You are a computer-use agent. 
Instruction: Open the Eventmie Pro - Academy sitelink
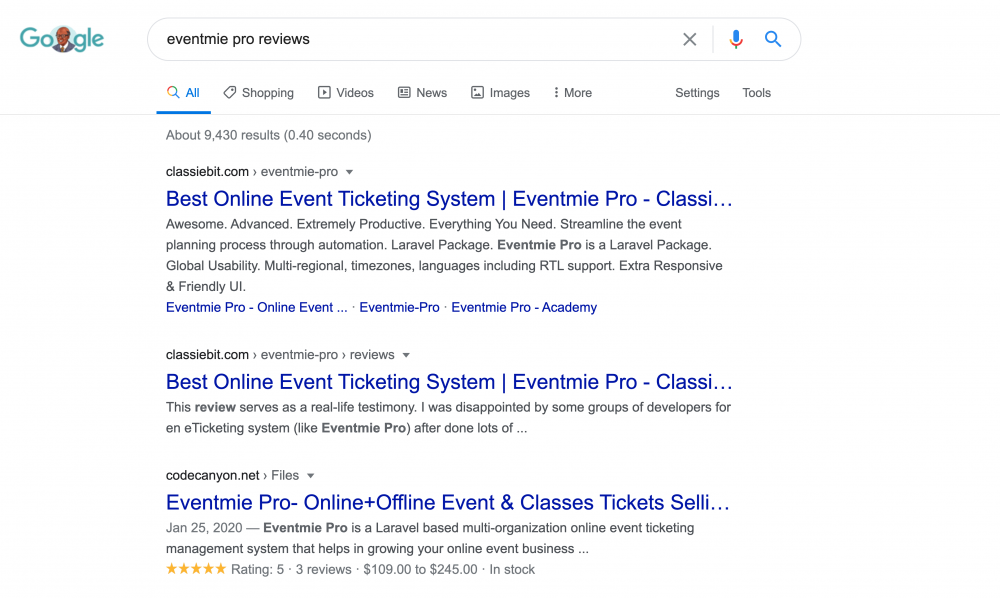pyautogui.click(x=524, y=307)
